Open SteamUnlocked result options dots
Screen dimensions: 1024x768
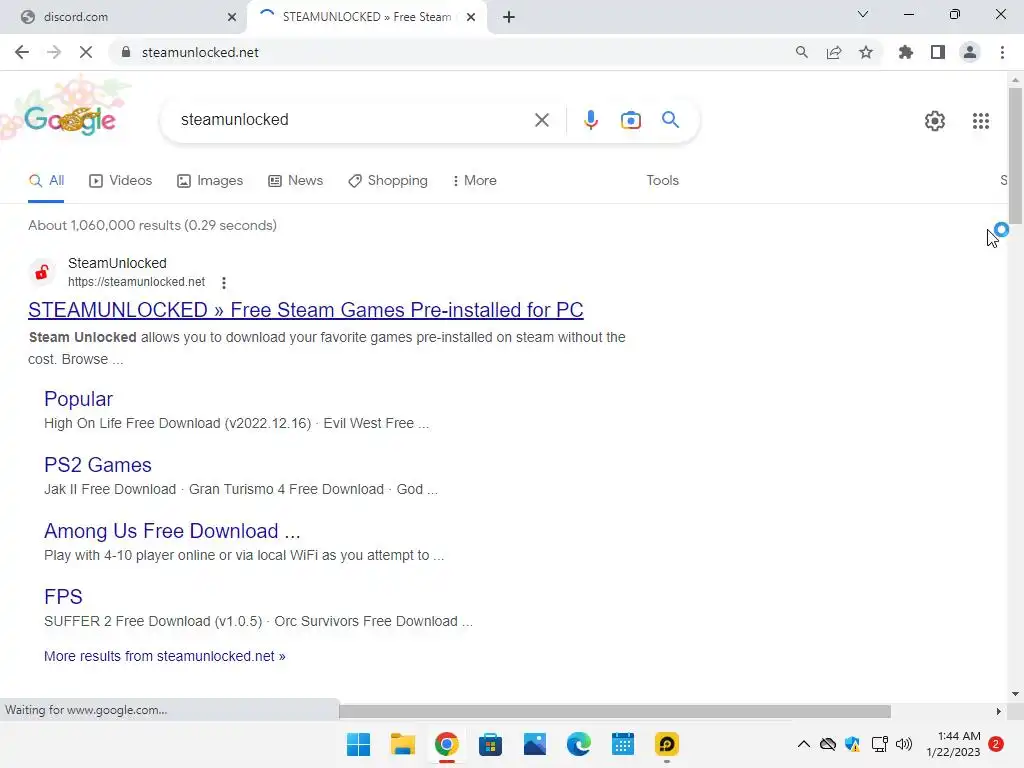tap(224, 283)
